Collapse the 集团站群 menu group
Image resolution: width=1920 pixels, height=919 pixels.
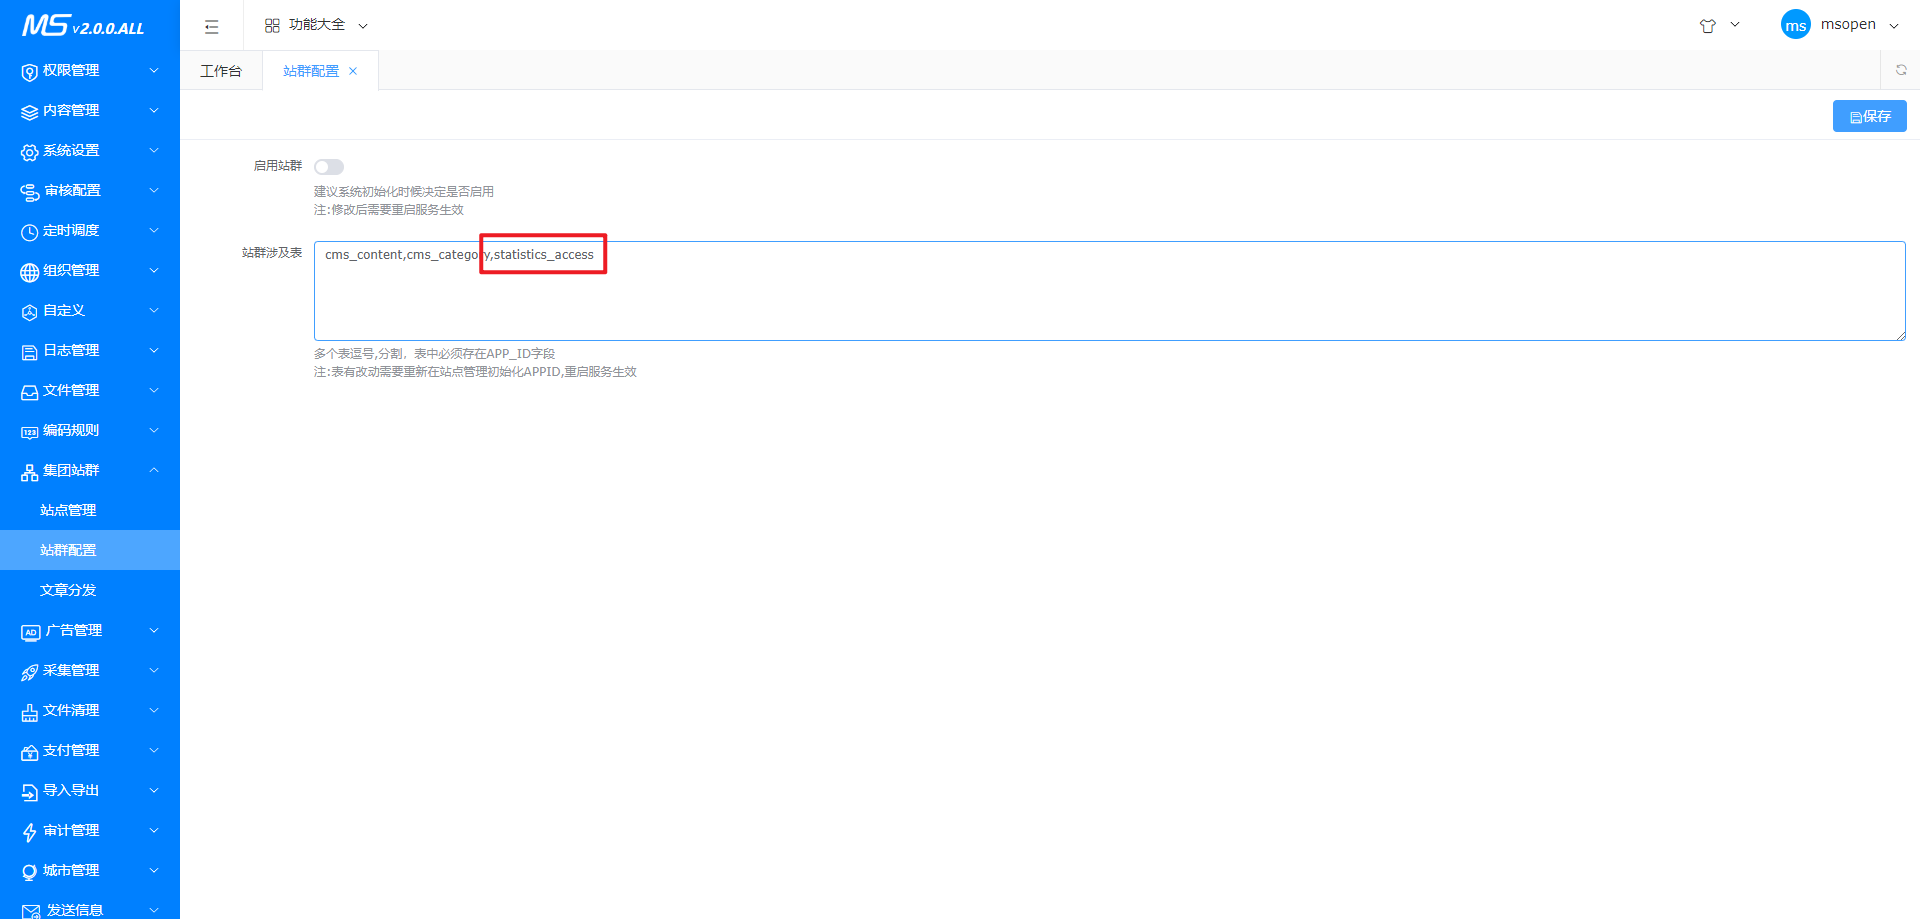pos(90,470)
